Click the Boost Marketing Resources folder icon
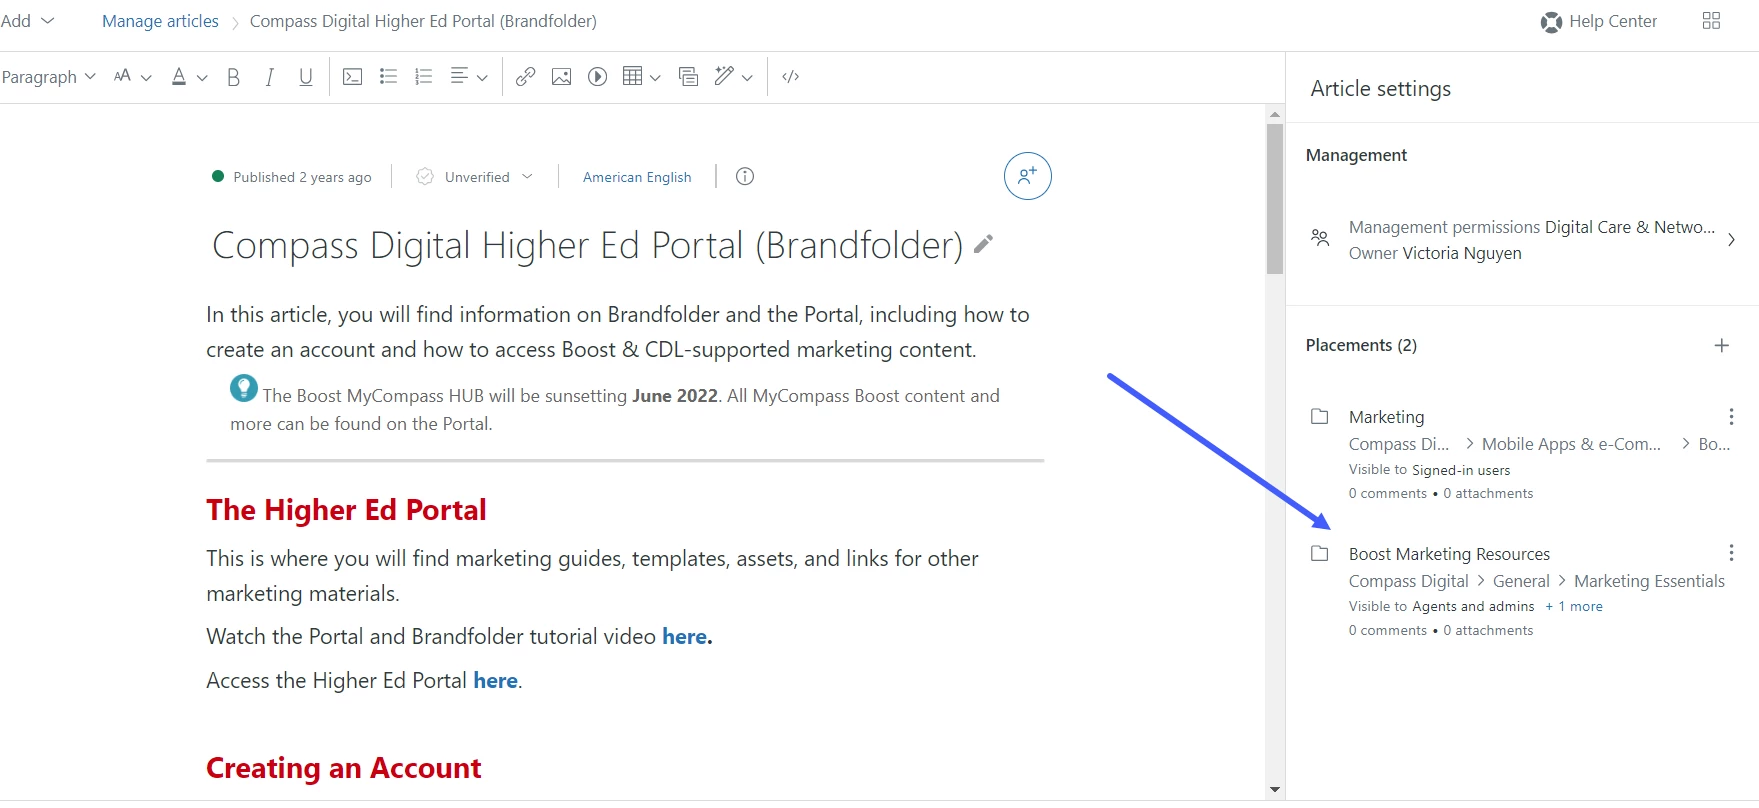1759x808 pixels. (1320, 553)
